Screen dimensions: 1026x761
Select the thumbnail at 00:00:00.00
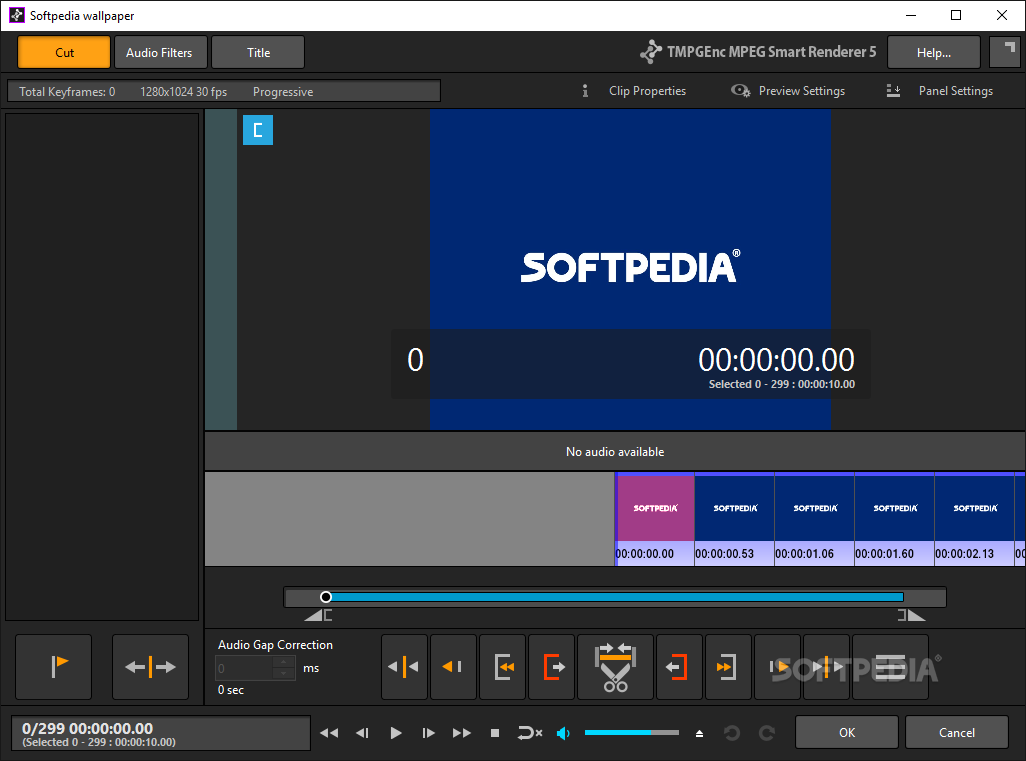tap(655, 520)
